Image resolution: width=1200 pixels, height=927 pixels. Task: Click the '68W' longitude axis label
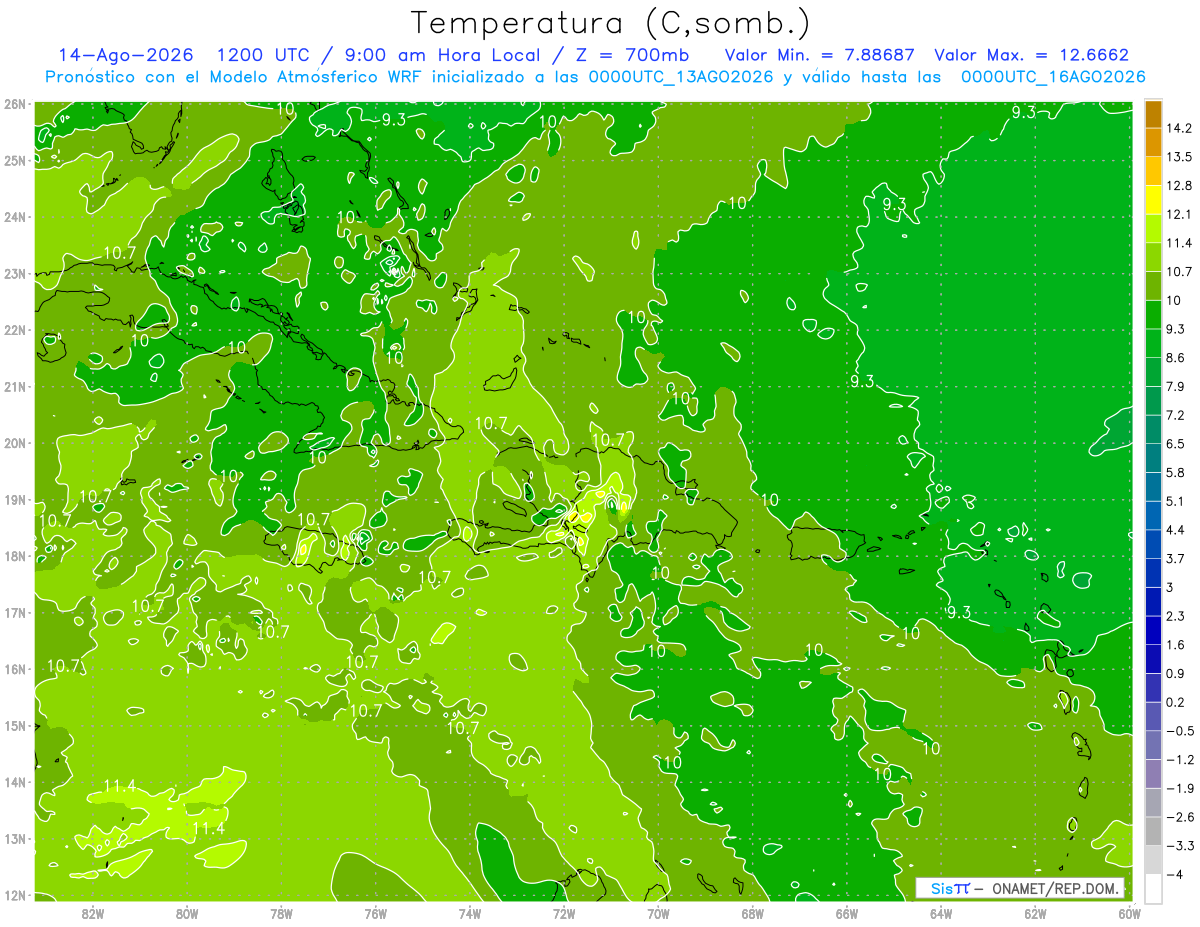click(x=753, y=913)
